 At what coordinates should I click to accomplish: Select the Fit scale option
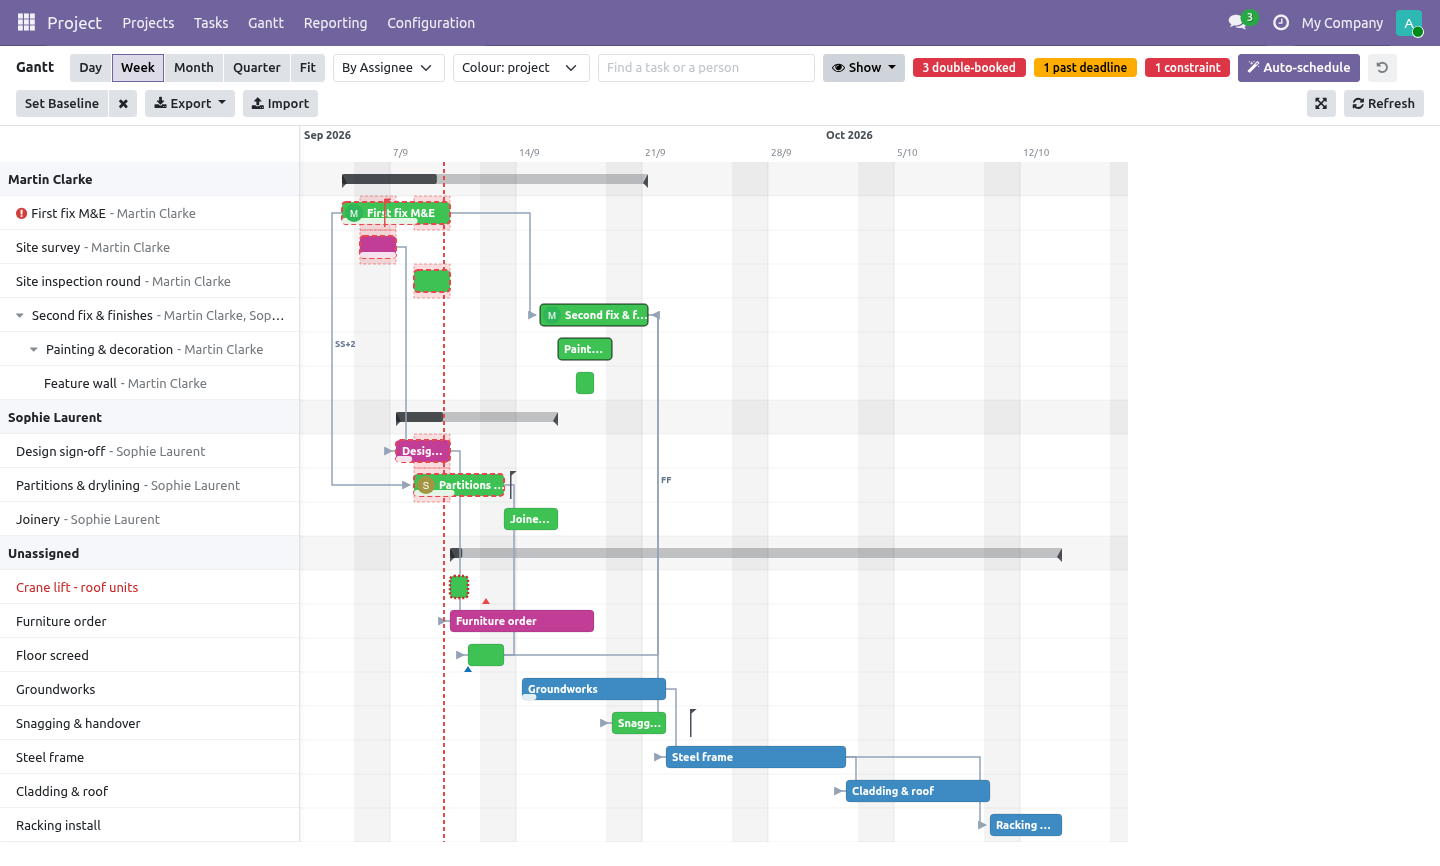click(308, 68)
